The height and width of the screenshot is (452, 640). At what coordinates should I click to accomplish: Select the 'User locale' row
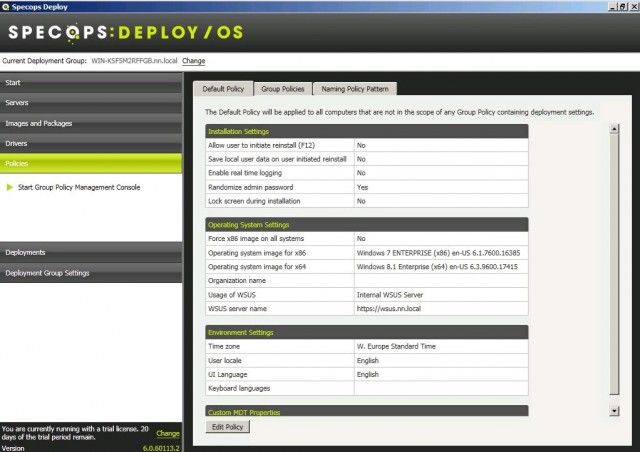click(367, 361)
